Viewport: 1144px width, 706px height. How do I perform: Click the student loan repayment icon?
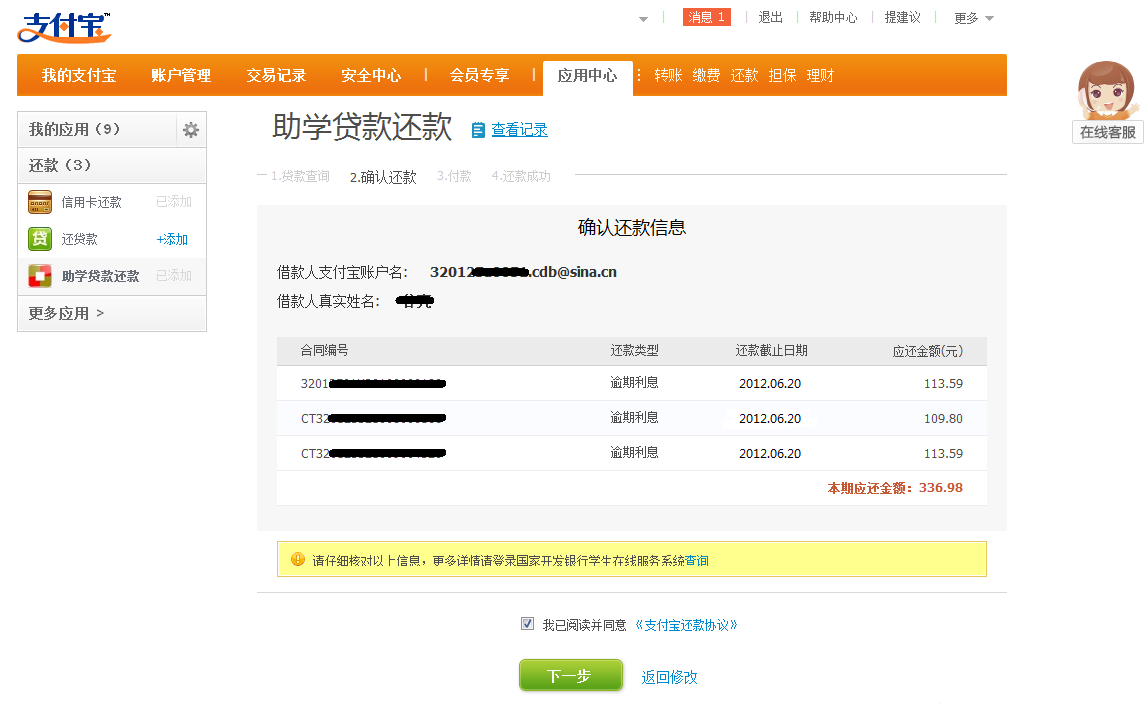coord(40,276)
